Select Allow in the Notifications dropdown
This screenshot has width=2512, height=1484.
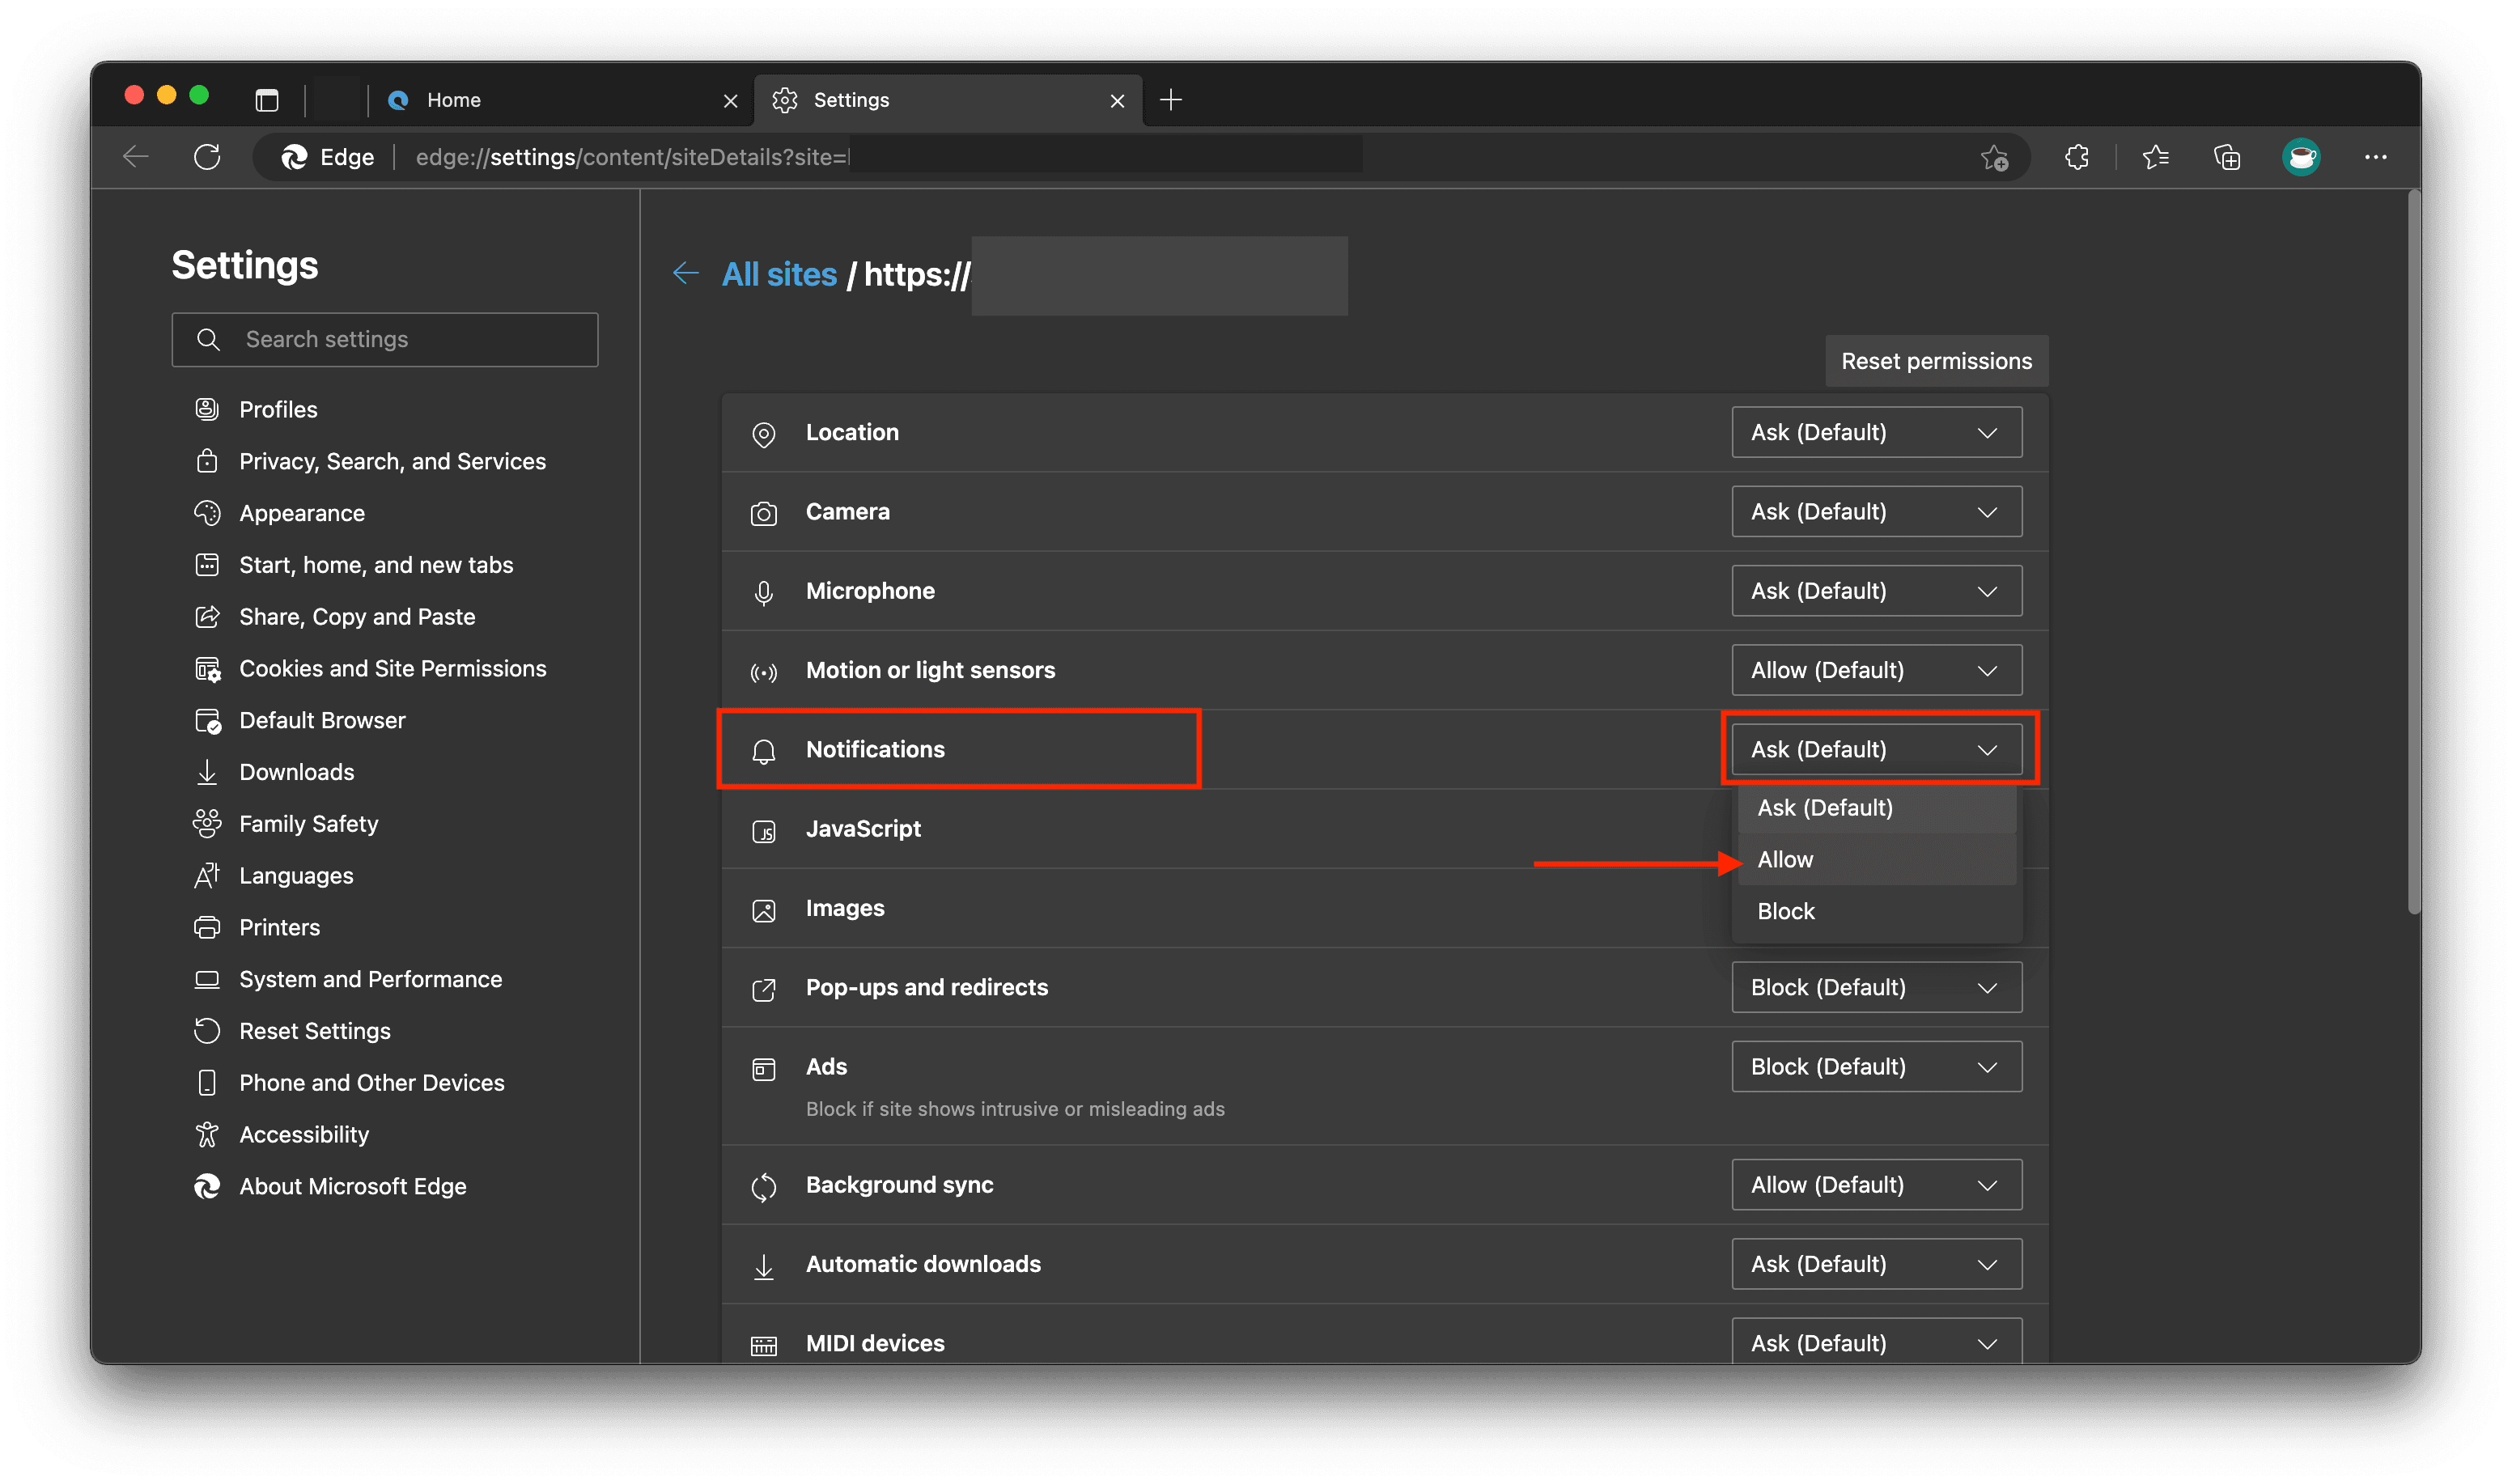click(1784, 859)
